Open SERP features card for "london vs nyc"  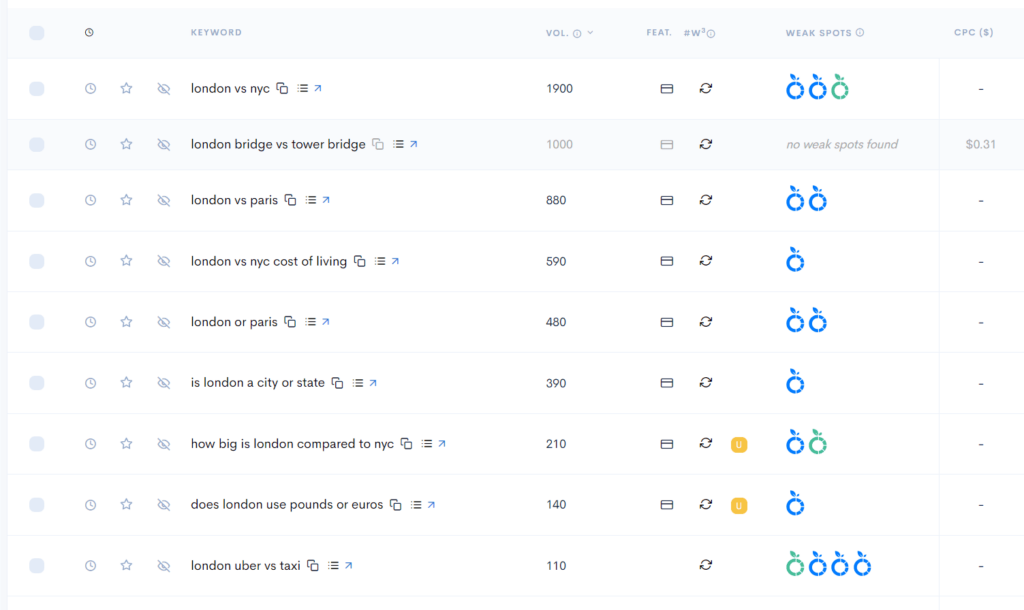[667, 88]
